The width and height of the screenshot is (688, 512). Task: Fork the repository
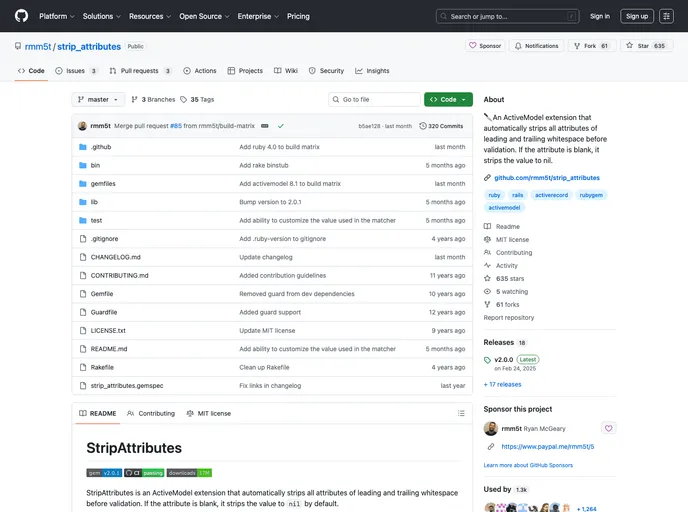(592, 46)
